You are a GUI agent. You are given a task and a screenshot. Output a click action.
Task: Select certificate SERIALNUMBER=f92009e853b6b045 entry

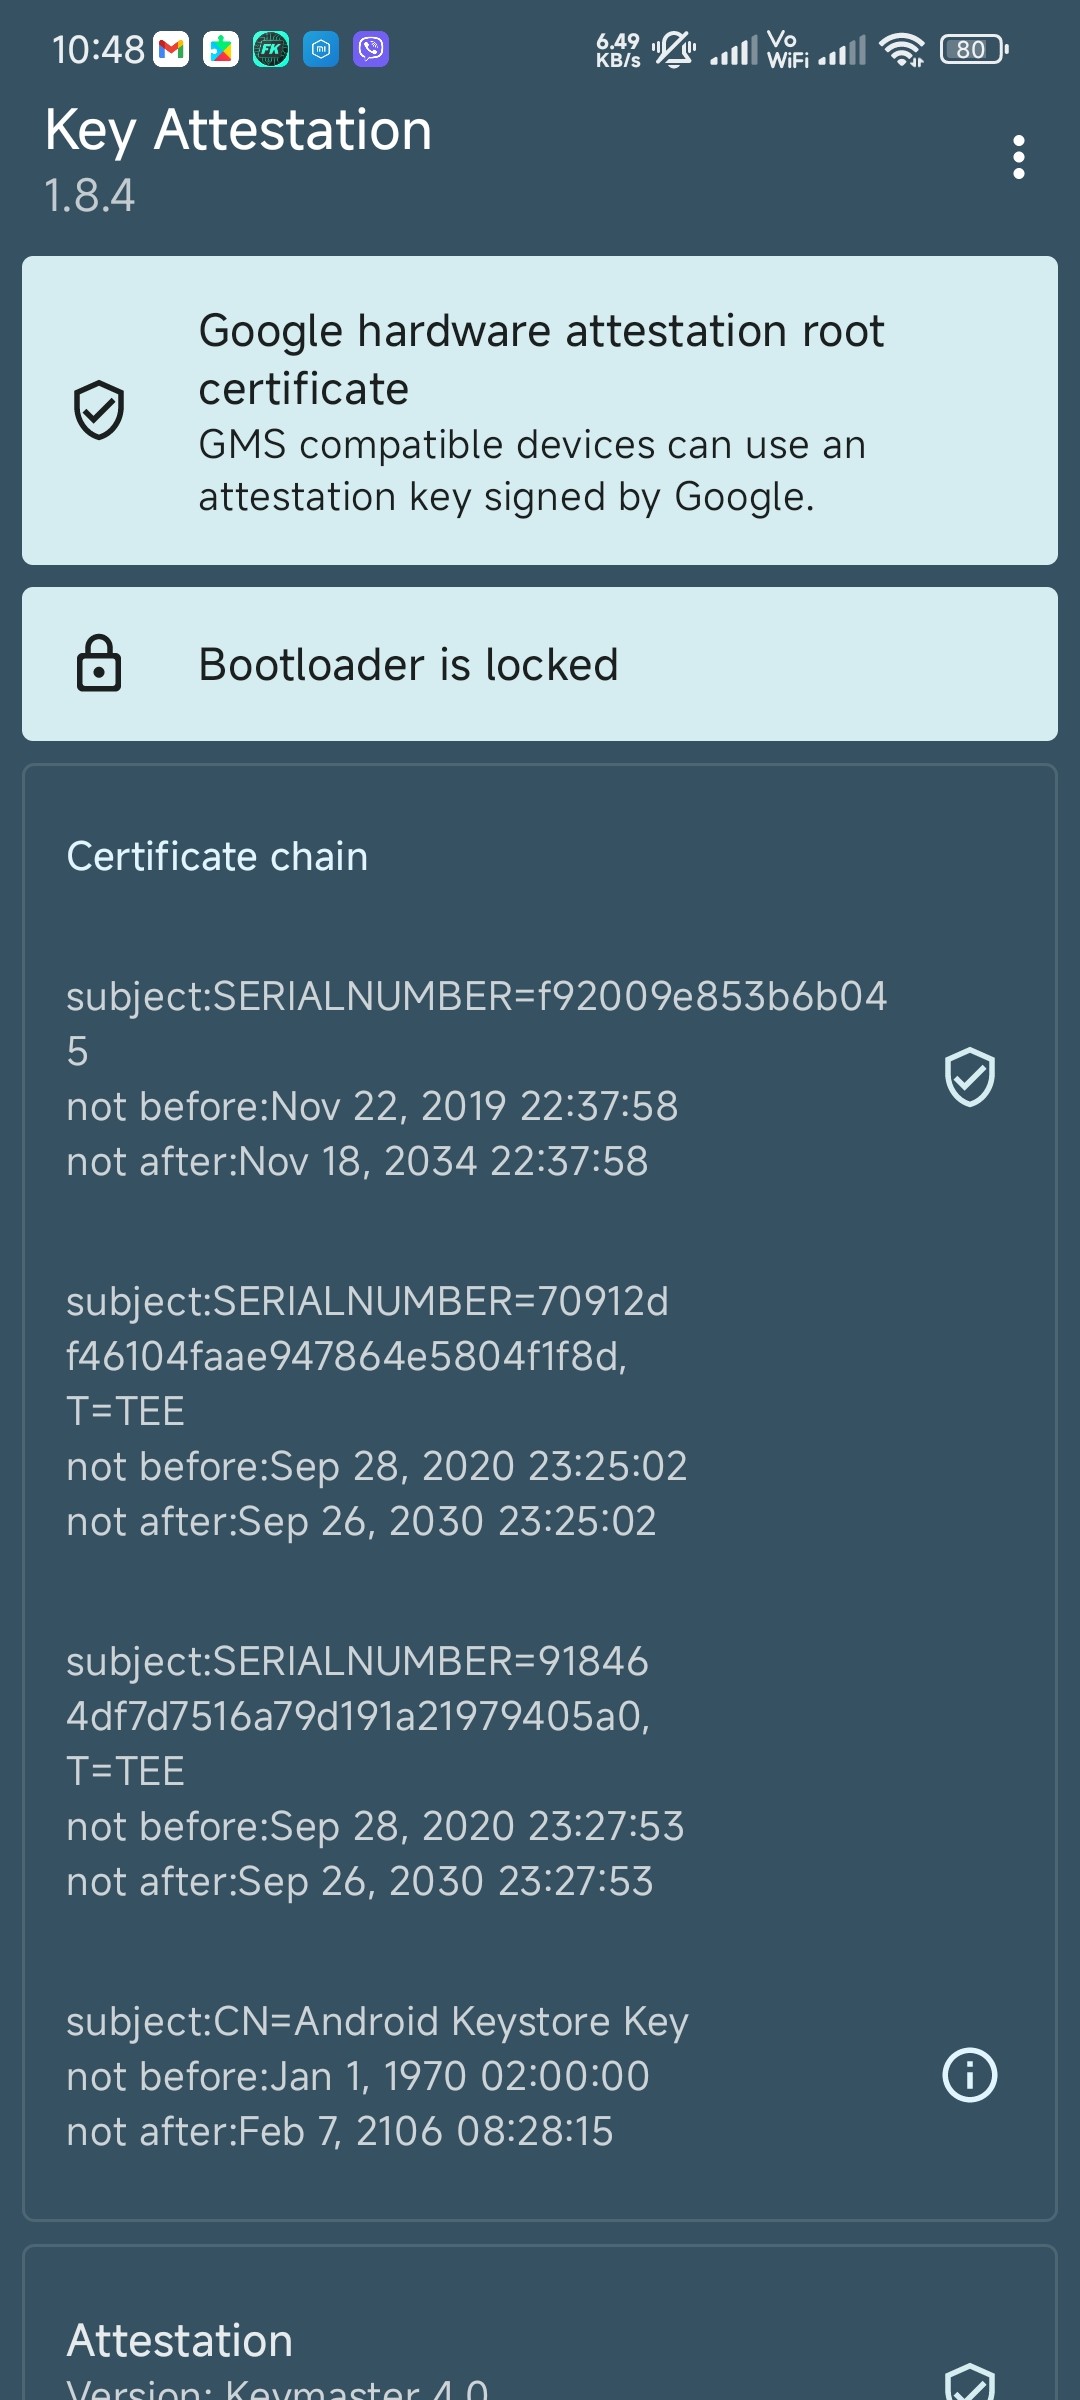[x=540, y=1078]
